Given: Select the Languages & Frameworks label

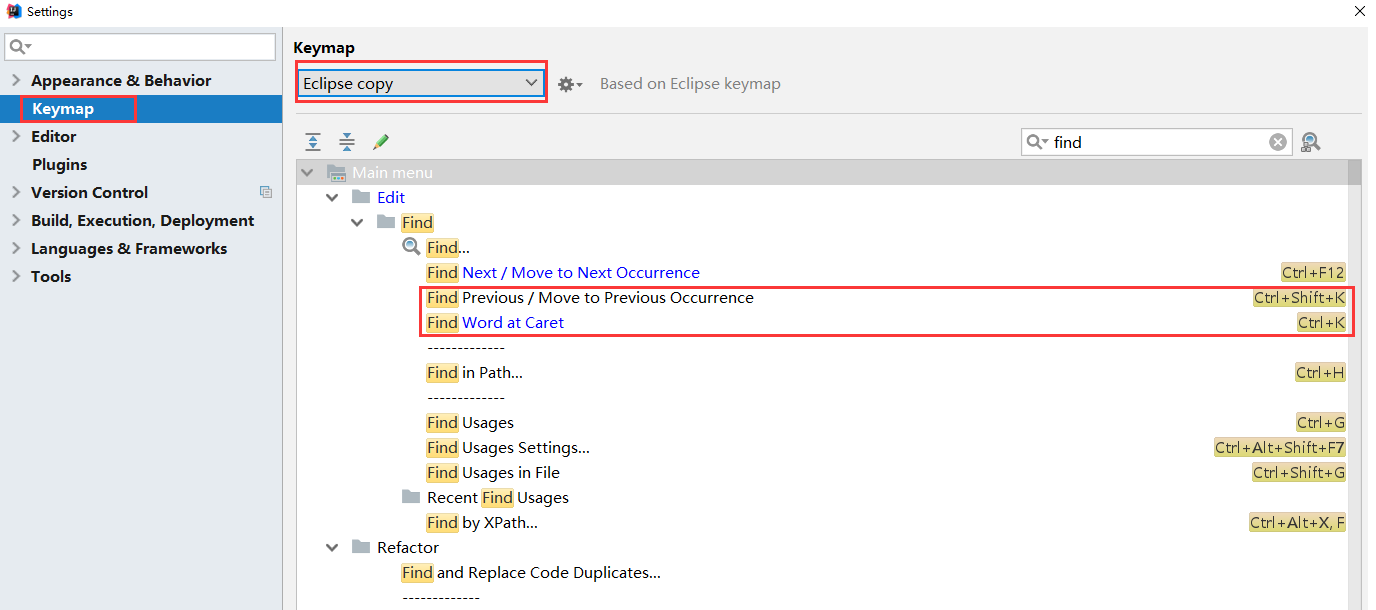Looking at the screenshot, I should pyautogui.click(x=129, y=248).
